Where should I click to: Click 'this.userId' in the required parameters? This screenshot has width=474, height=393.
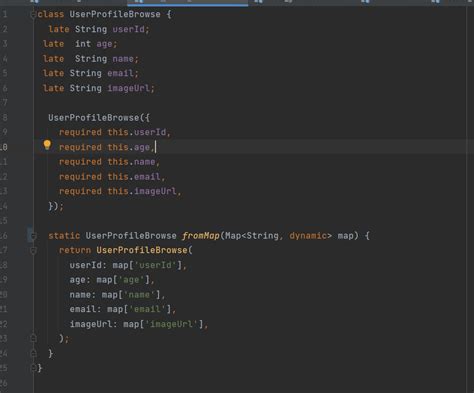pos(137,132)
